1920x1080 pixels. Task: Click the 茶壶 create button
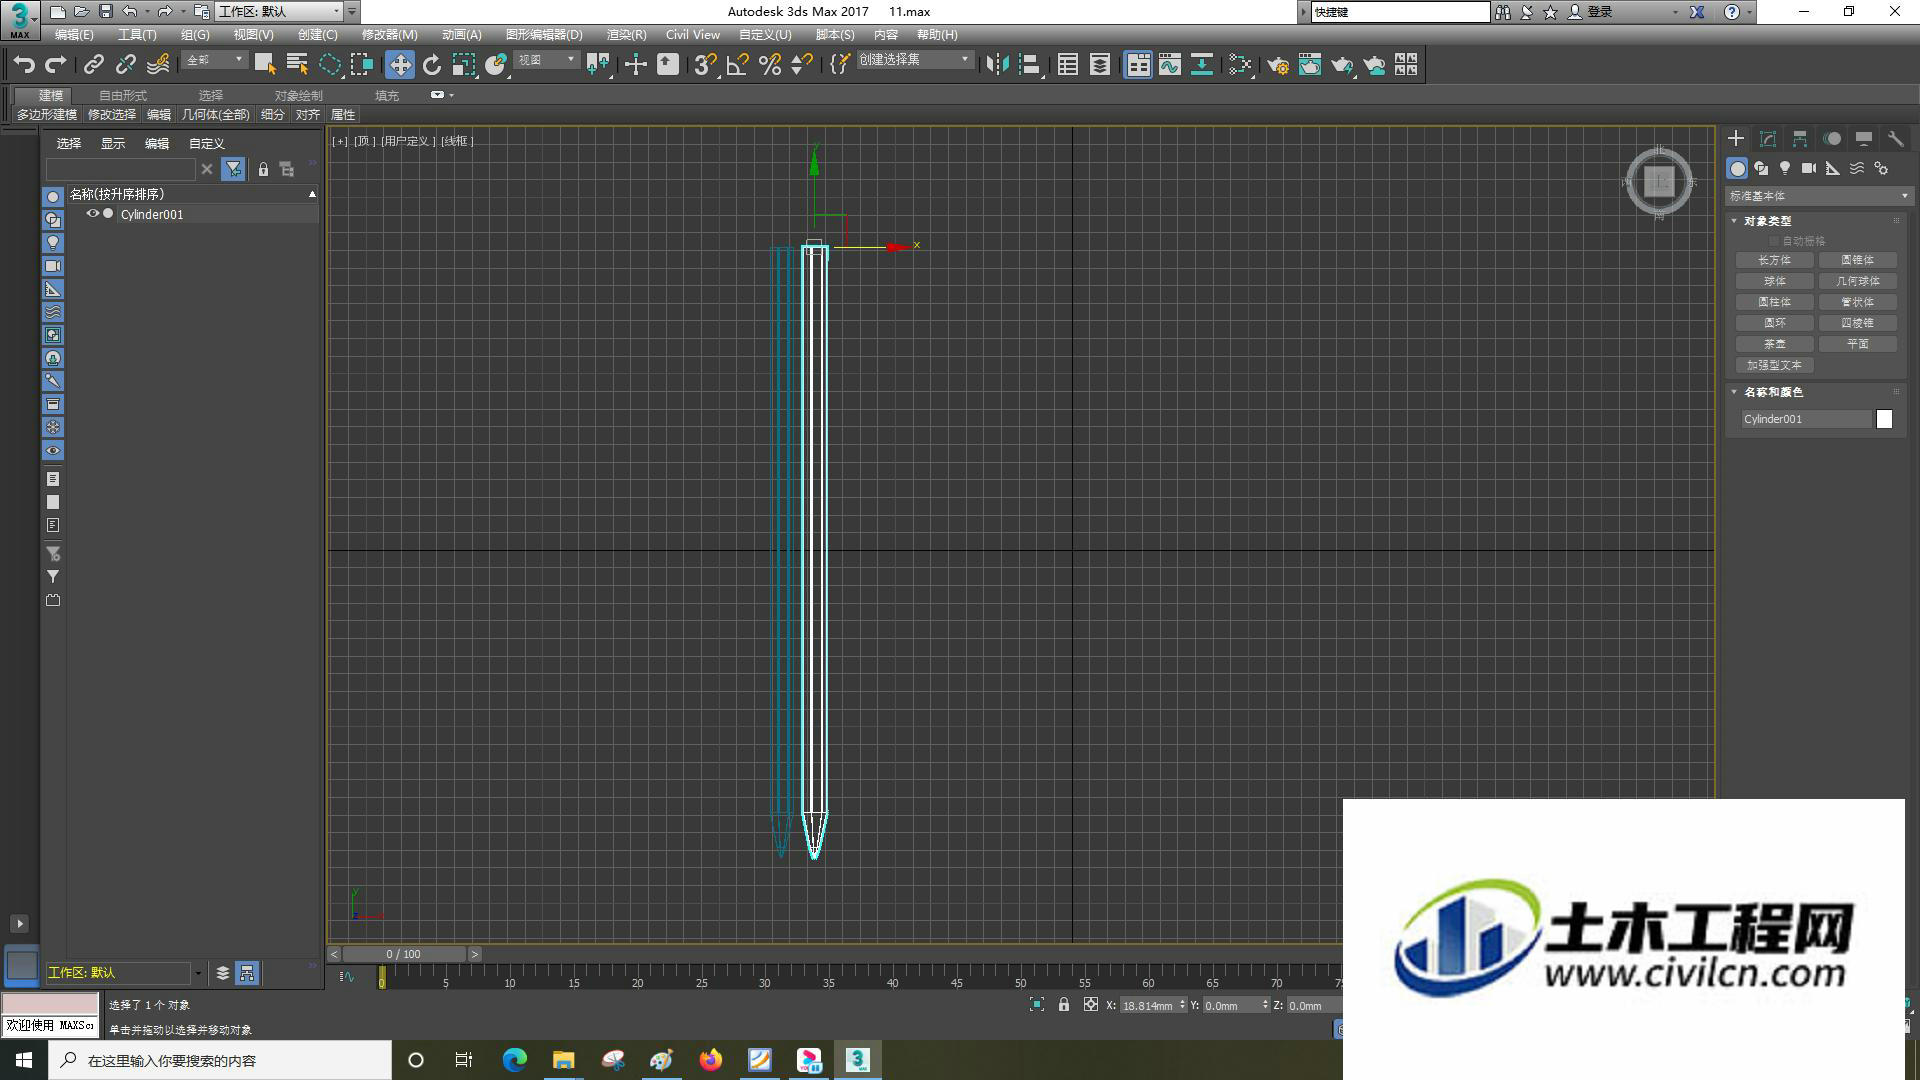click(x=1775, y=344)
